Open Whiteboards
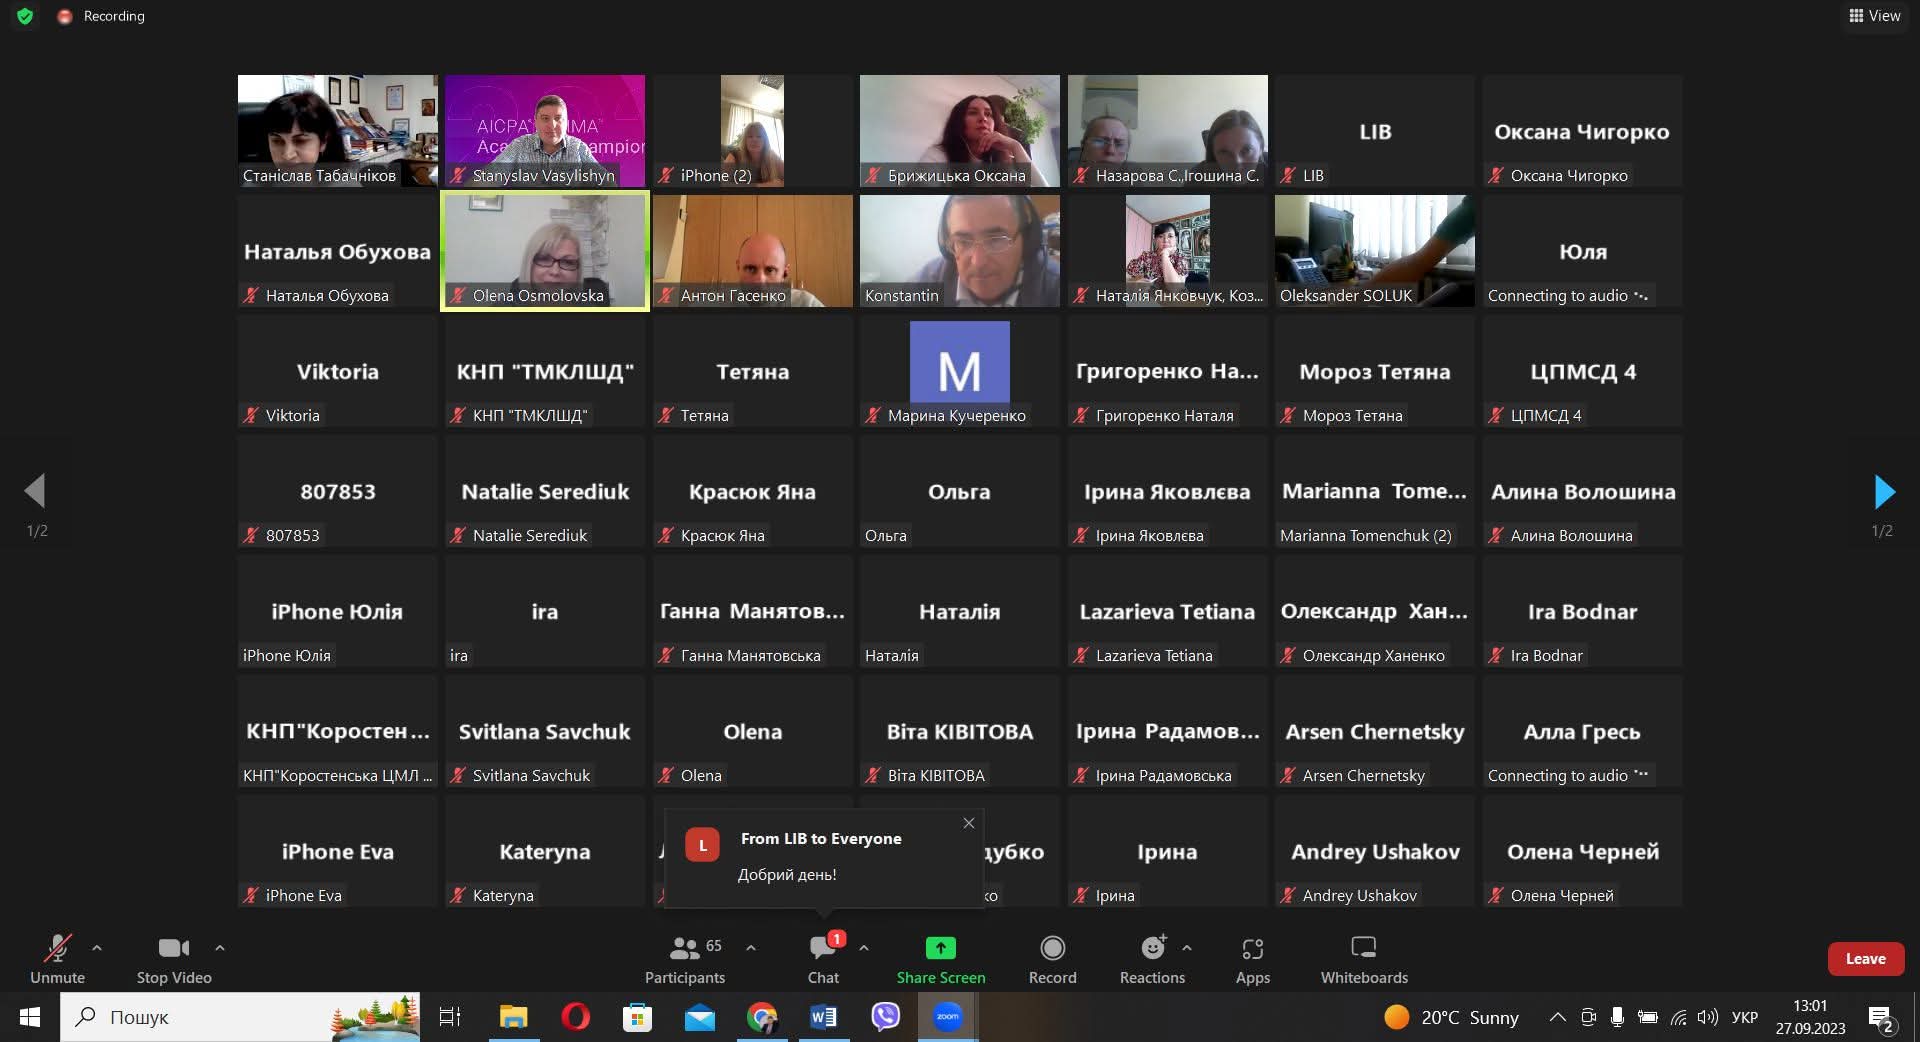The width and height of the screenshot is (1920, 1042). point(1363,959)
